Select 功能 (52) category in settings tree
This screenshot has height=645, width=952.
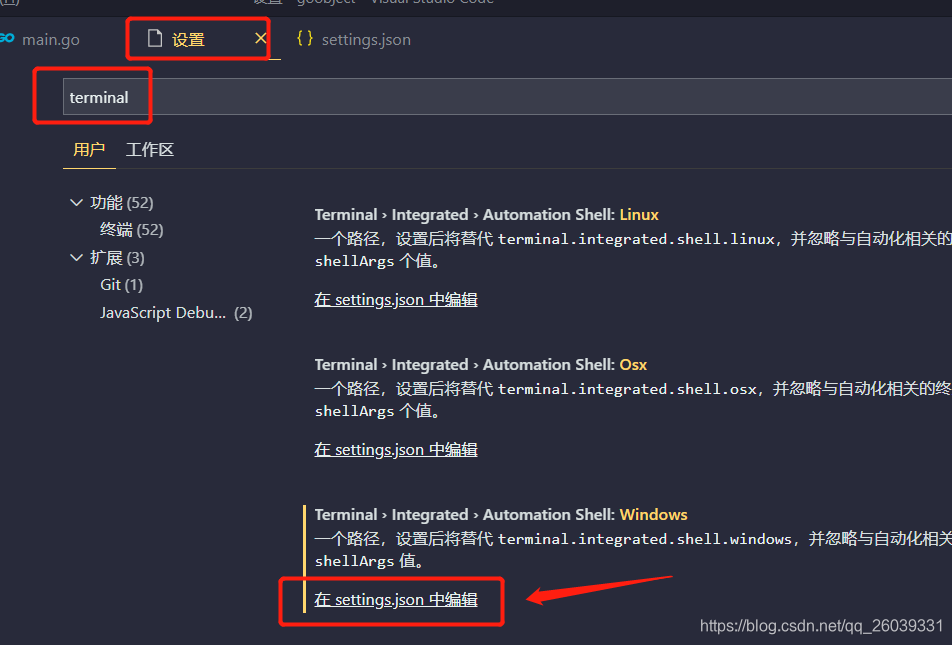(122, 203)
